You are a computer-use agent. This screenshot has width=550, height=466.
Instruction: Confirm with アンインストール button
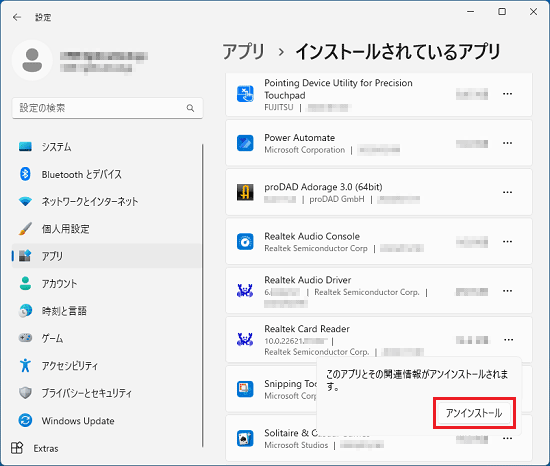(x=474, y=413)
